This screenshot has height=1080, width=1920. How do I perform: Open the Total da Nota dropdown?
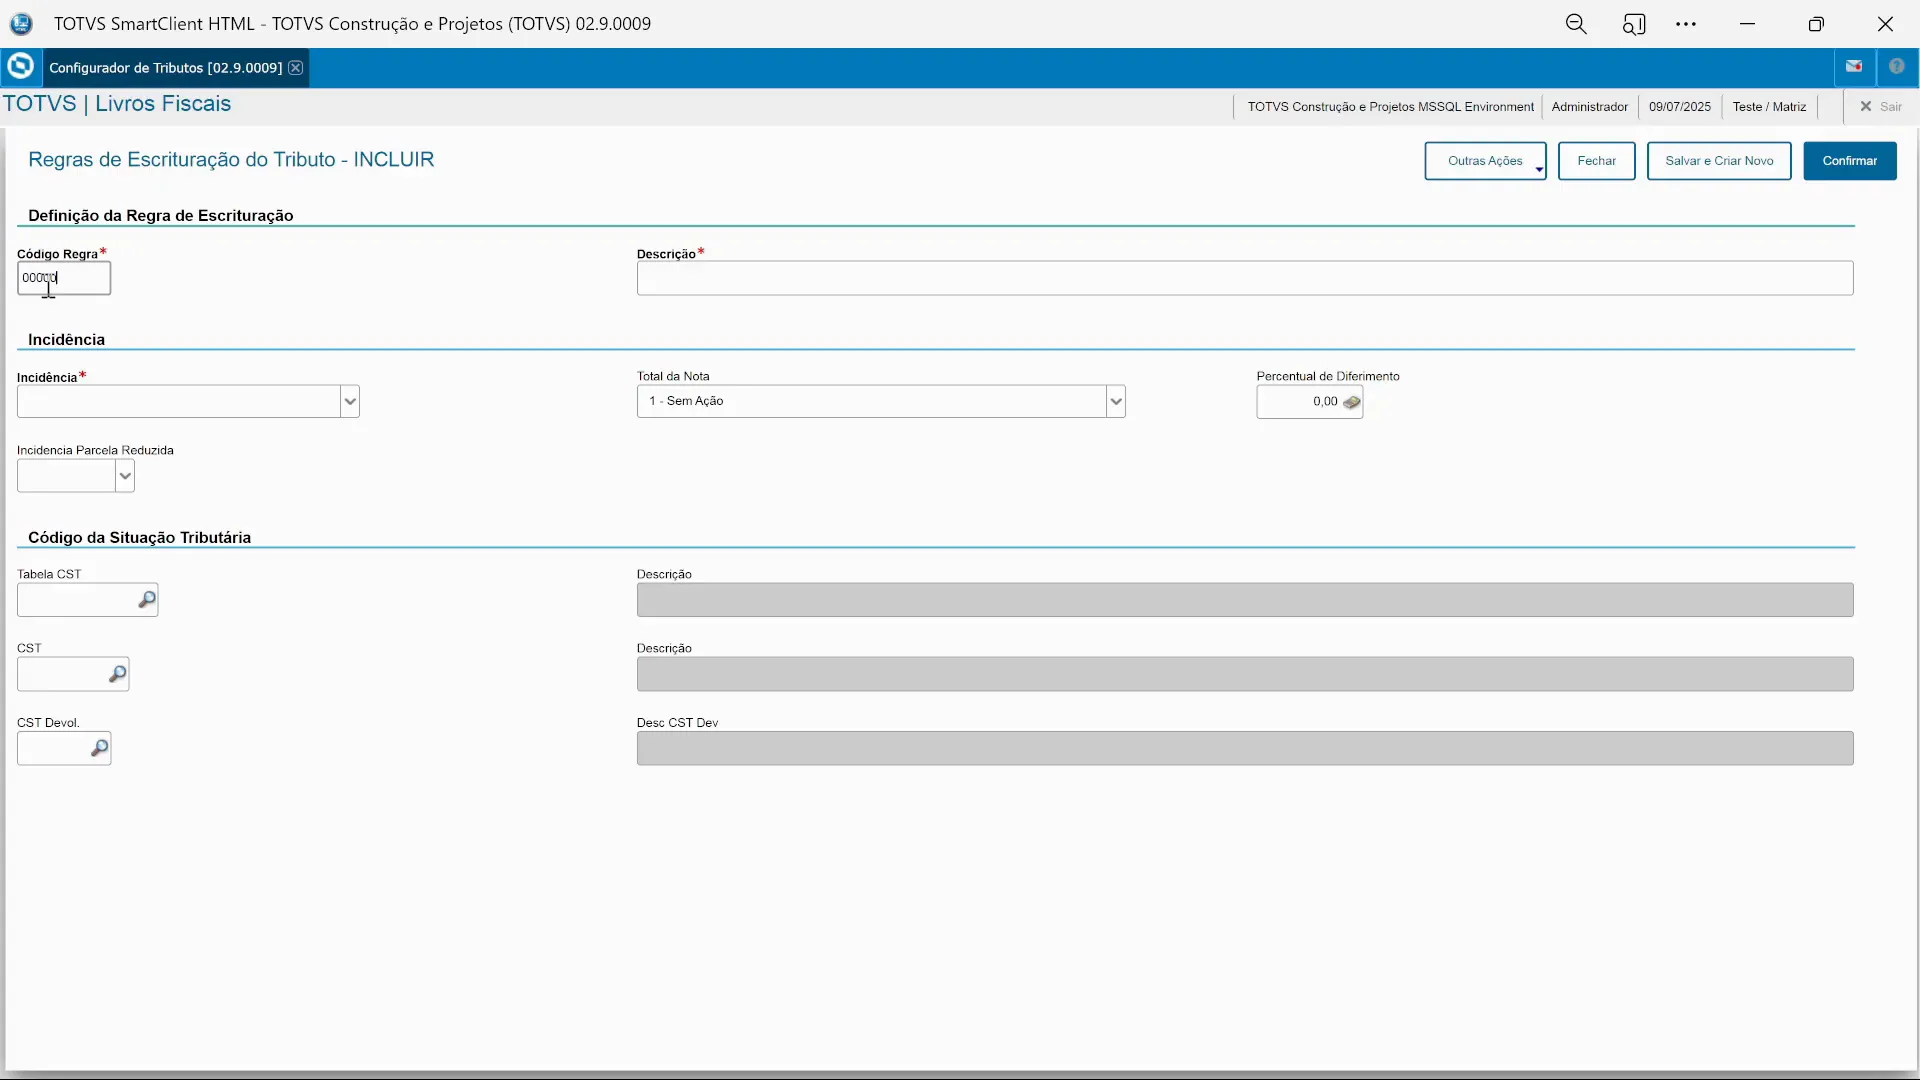[x=1115, y=402]
